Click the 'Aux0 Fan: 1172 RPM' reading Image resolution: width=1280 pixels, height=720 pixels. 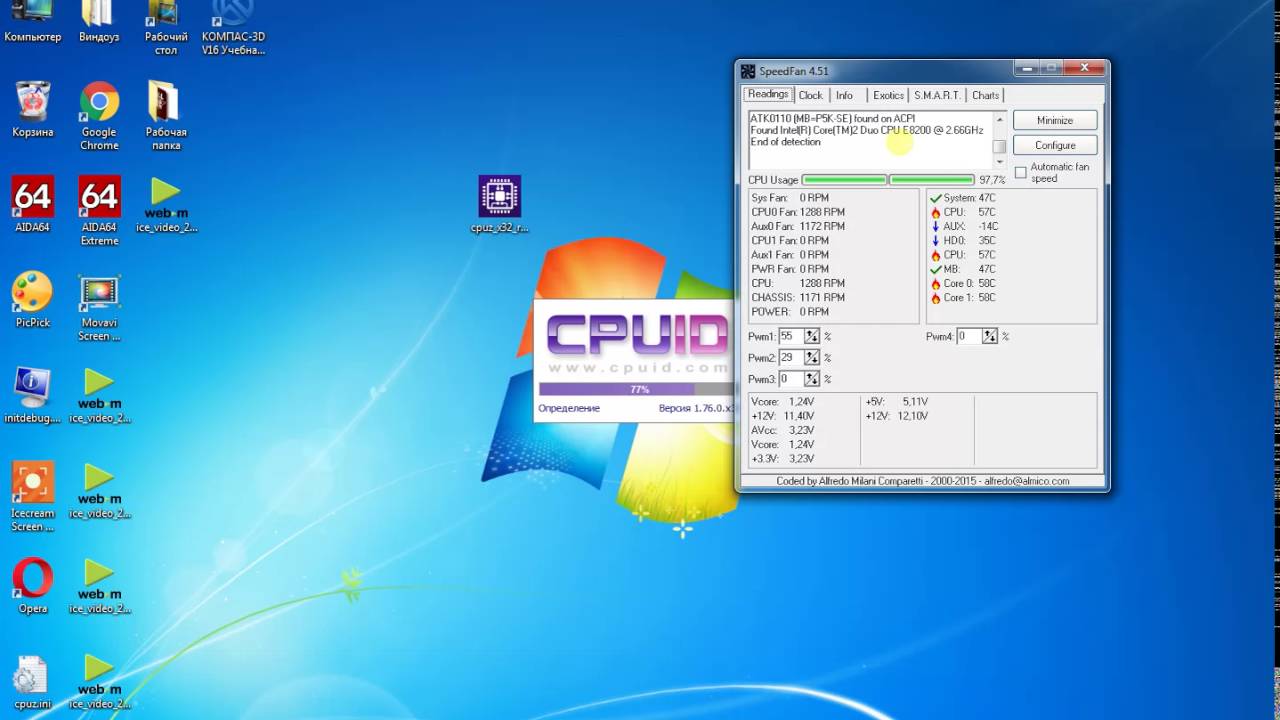pos(798,226)
